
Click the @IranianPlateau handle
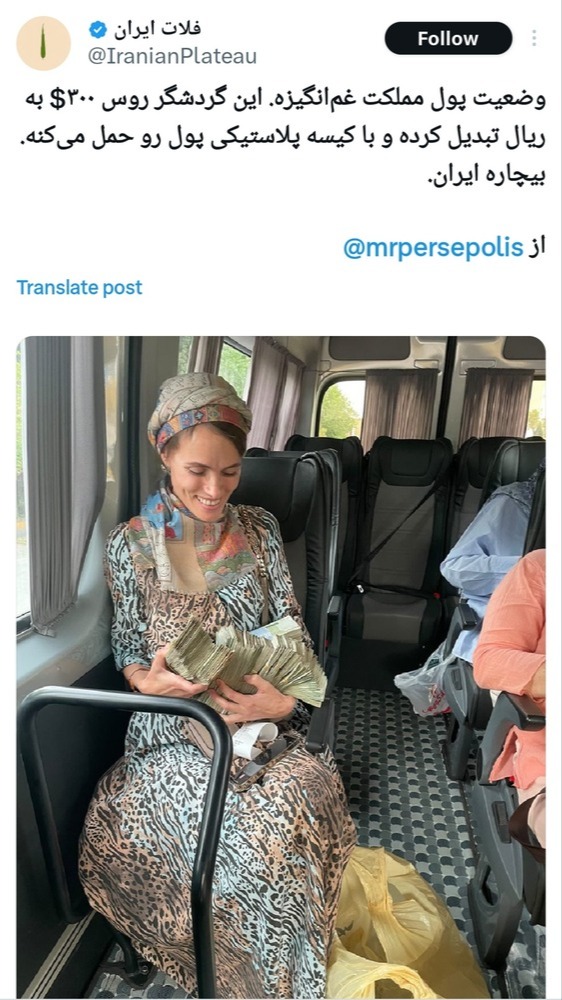[172, 57]
